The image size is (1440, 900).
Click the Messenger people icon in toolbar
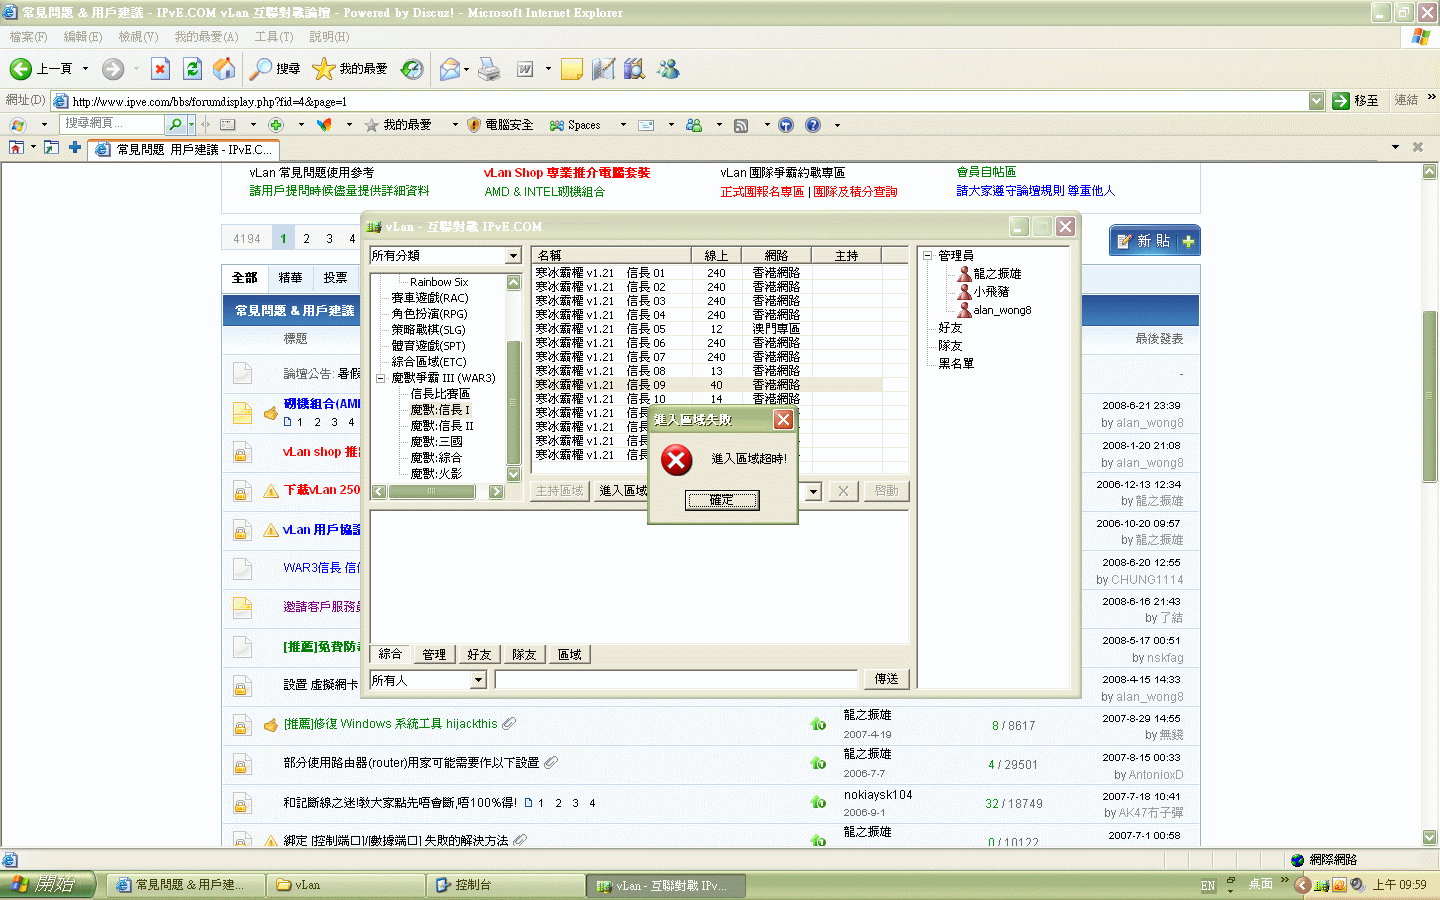[668, 68]
